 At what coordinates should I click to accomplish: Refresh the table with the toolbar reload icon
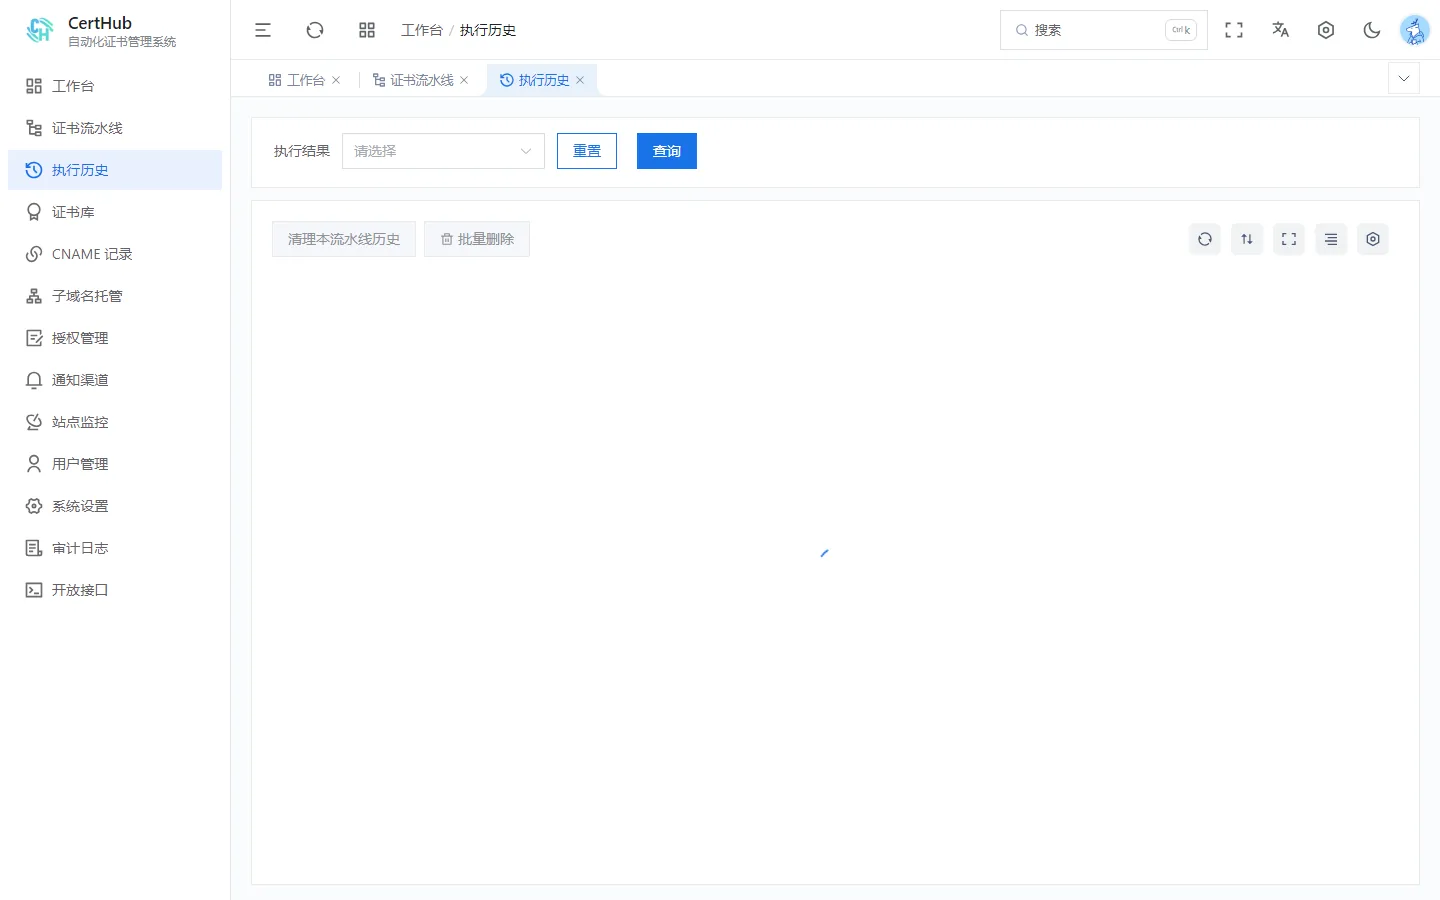pos(1205,239)
